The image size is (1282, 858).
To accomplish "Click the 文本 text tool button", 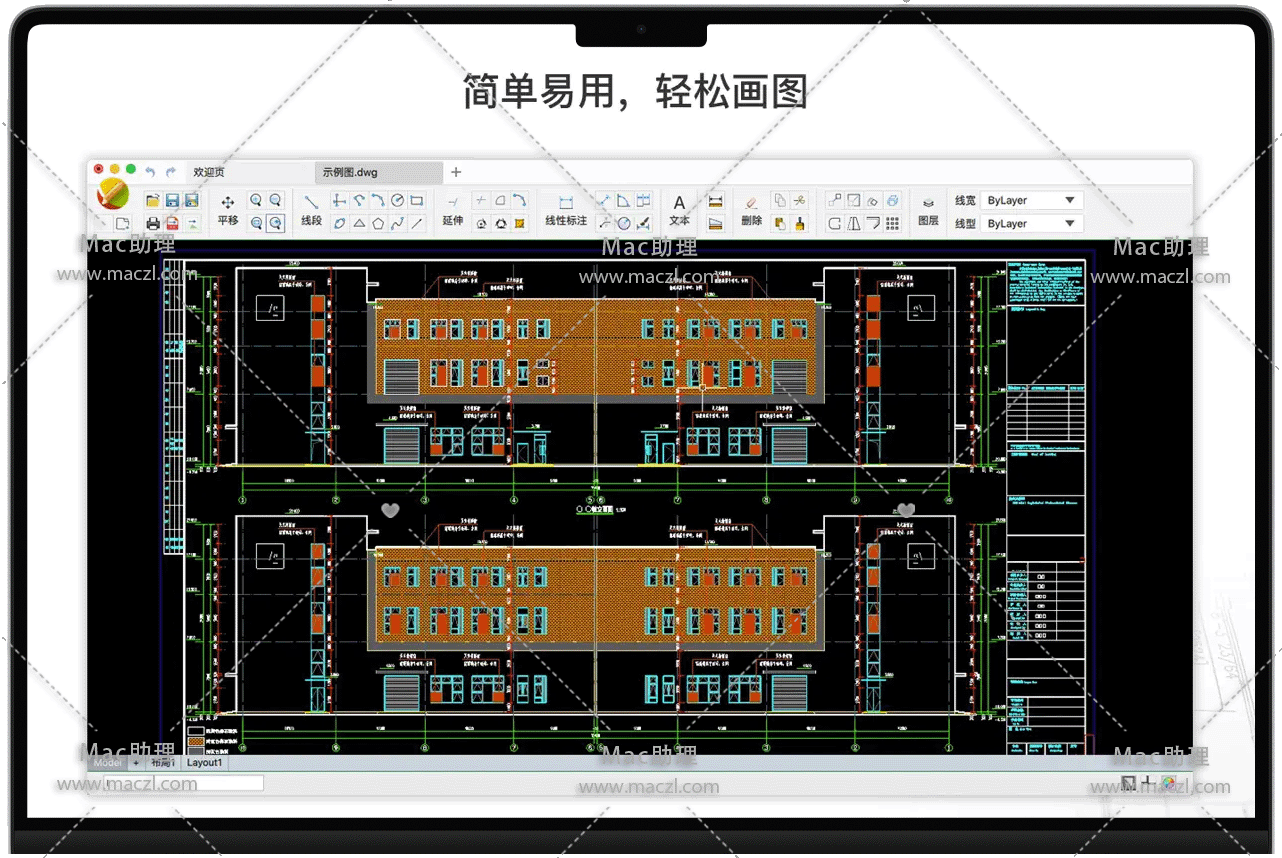I will (x=679, y=211).
